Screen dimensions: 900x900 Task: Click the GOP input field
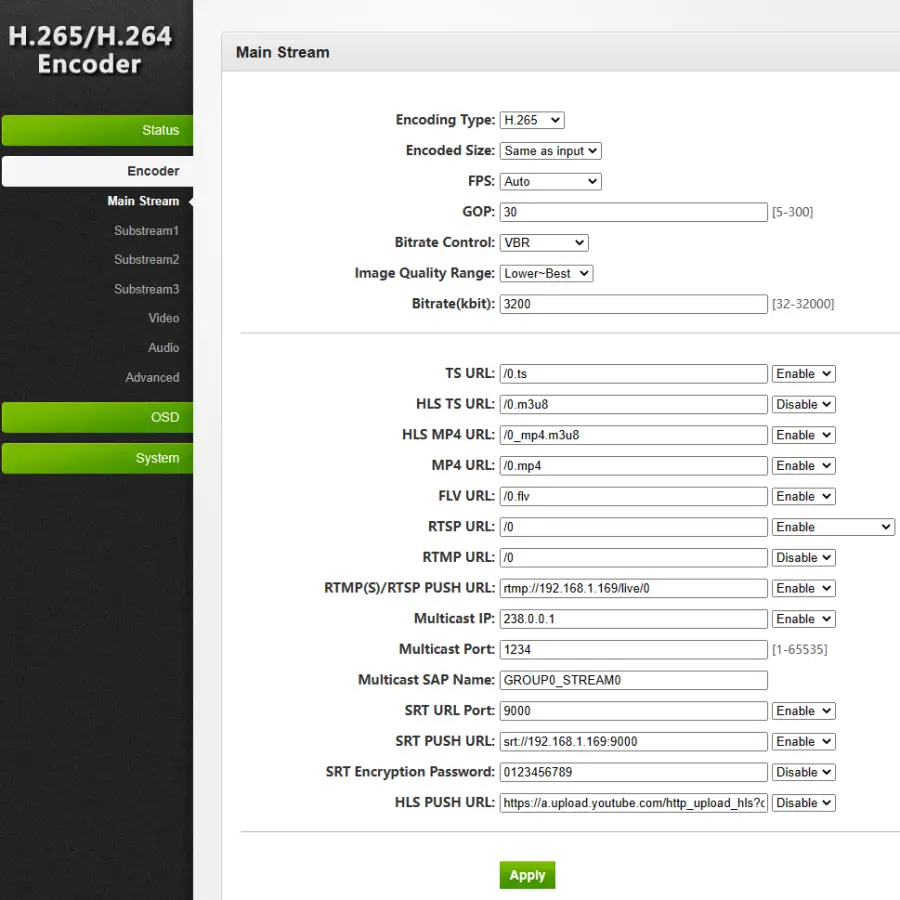(x=633, y=212)
